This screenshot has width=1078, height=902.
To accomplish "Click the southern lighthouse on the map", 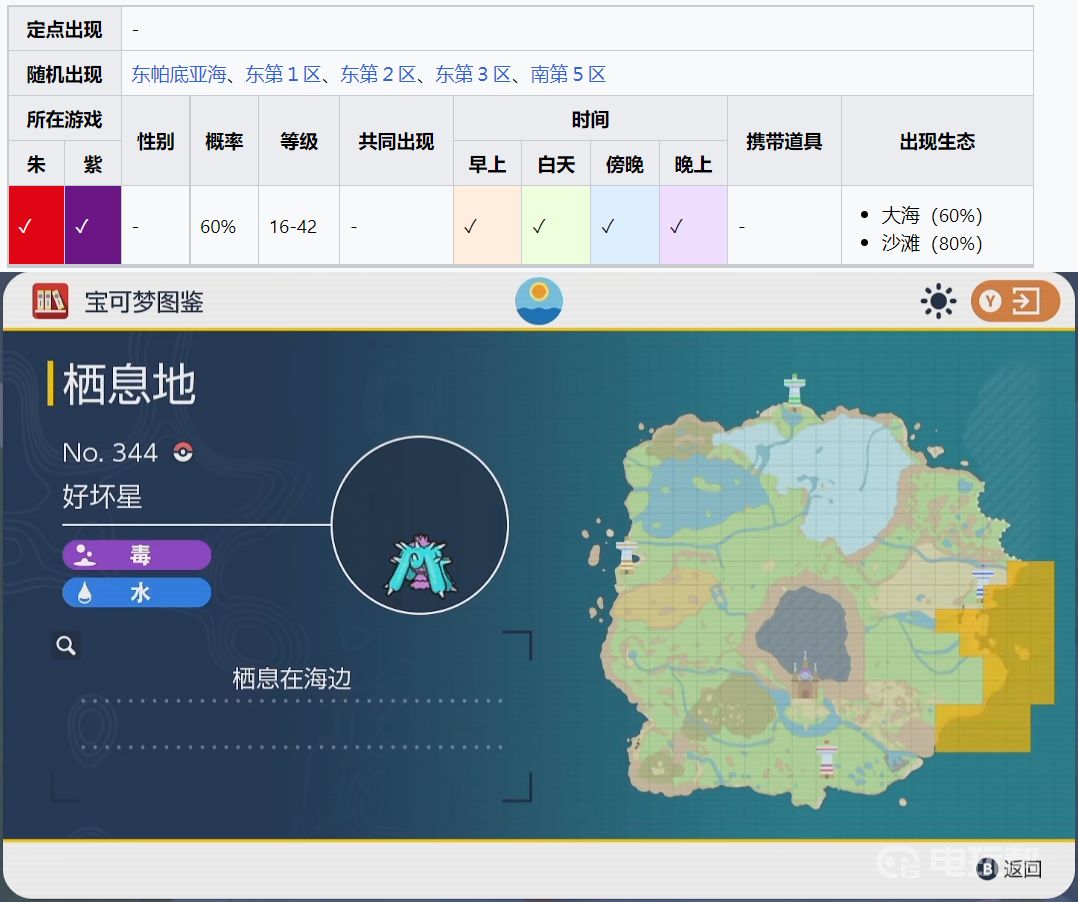I will tap(826, 758).
